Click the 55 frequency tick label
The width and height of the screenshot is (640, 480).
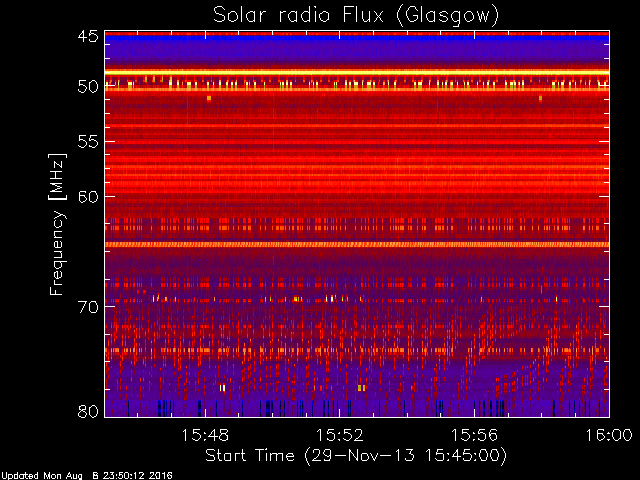[88, 142]
